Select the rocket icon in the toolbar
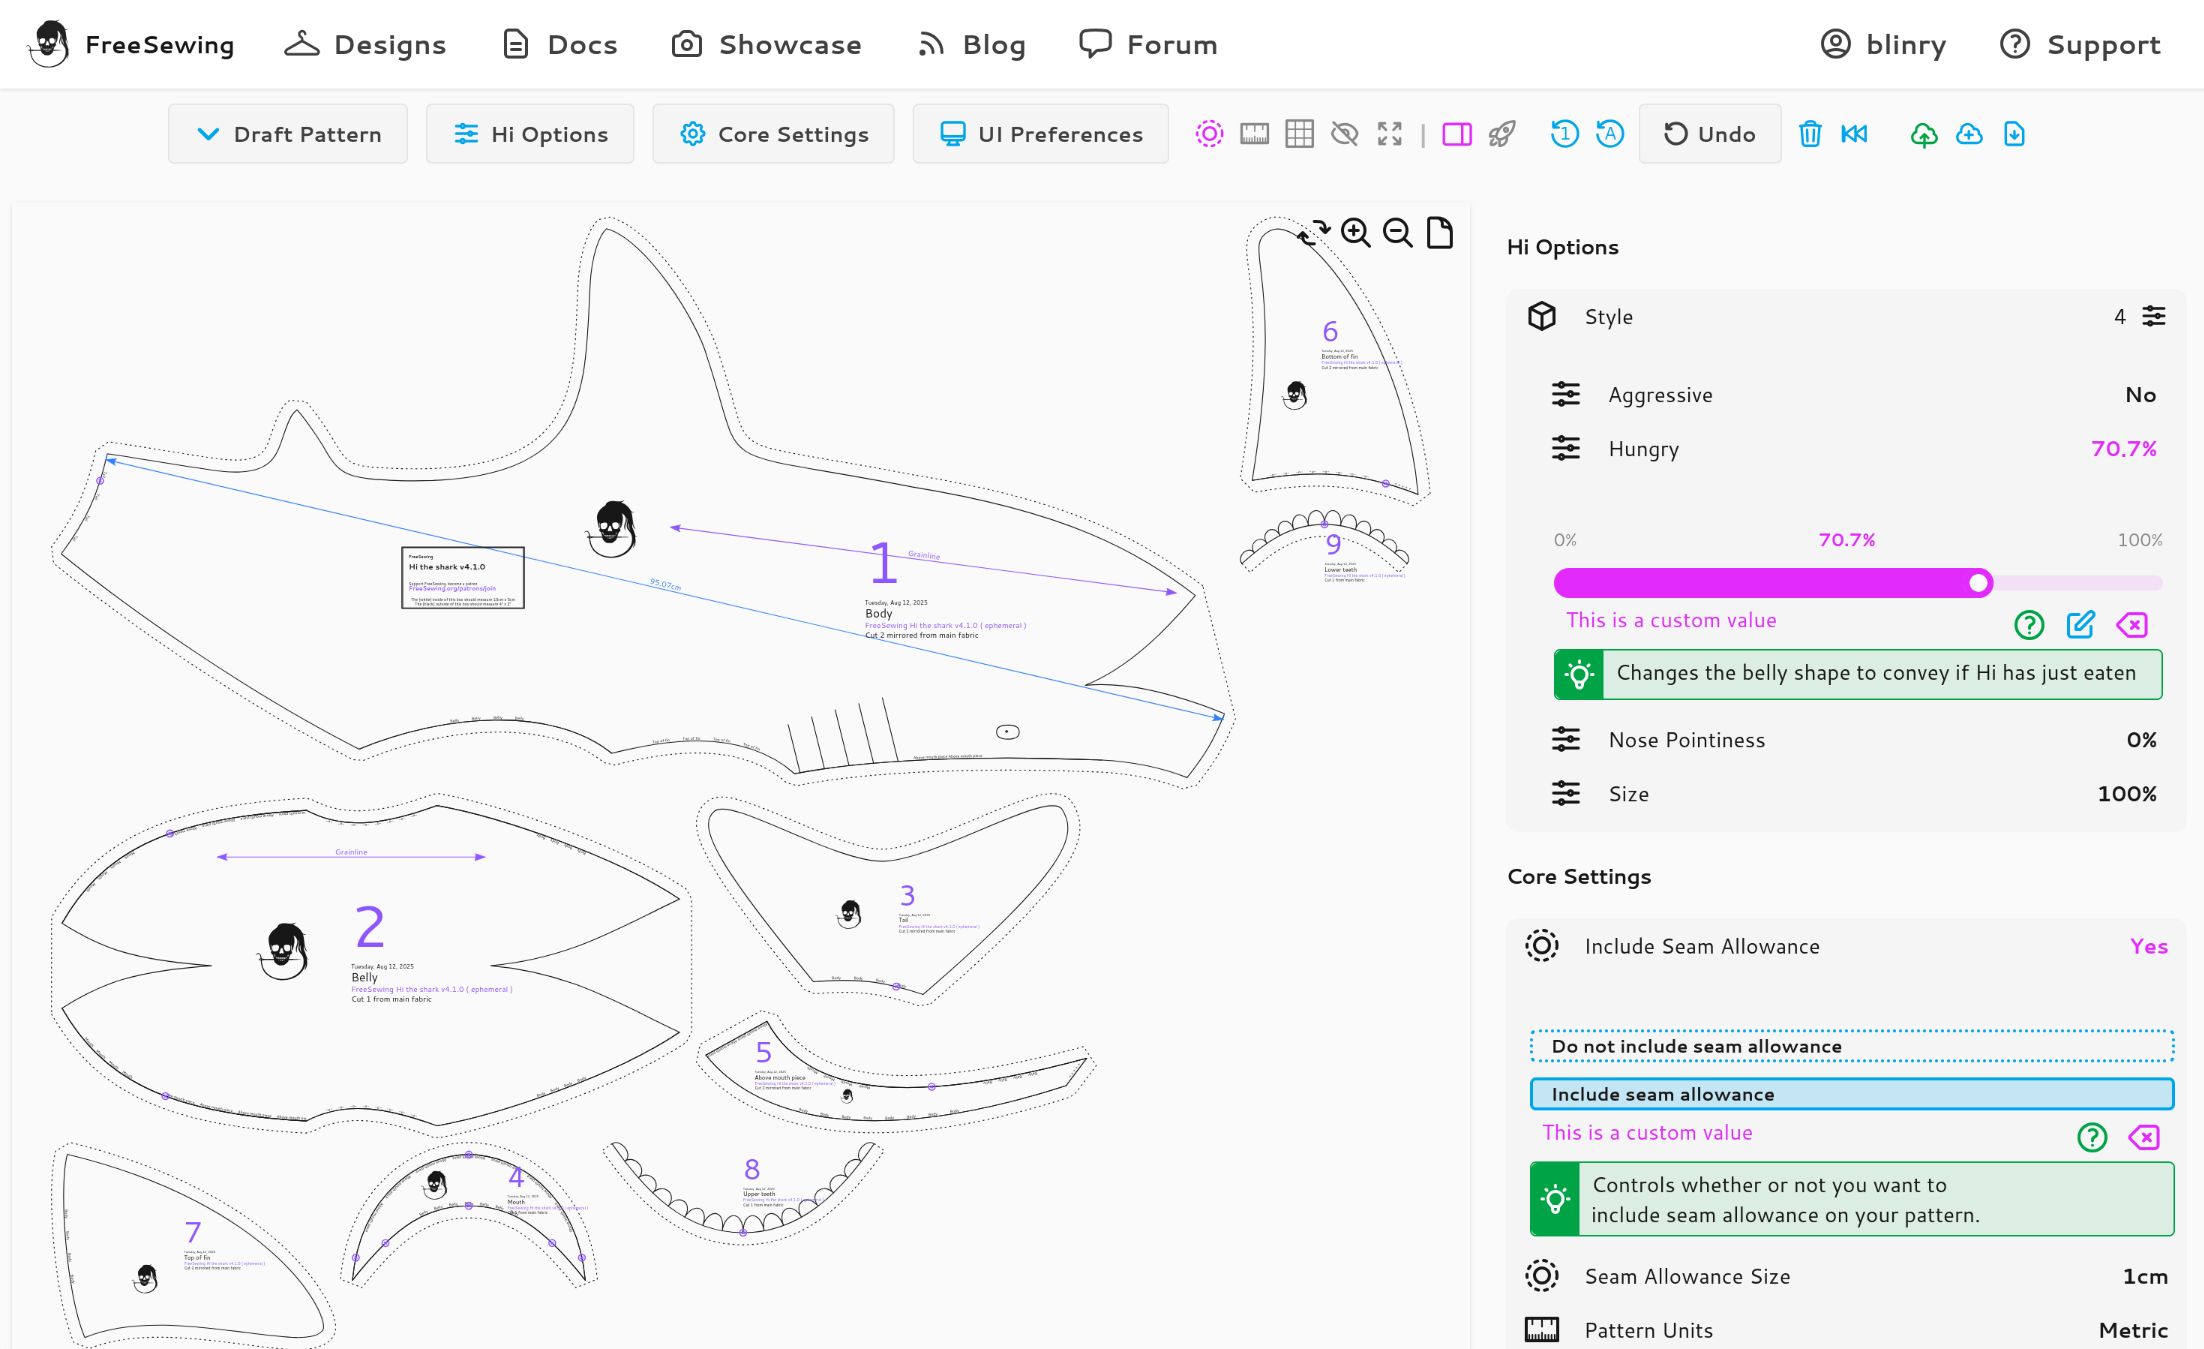Image resolution: width=2204 pixels, height=1349 pixels. [x=1500, y=133]
